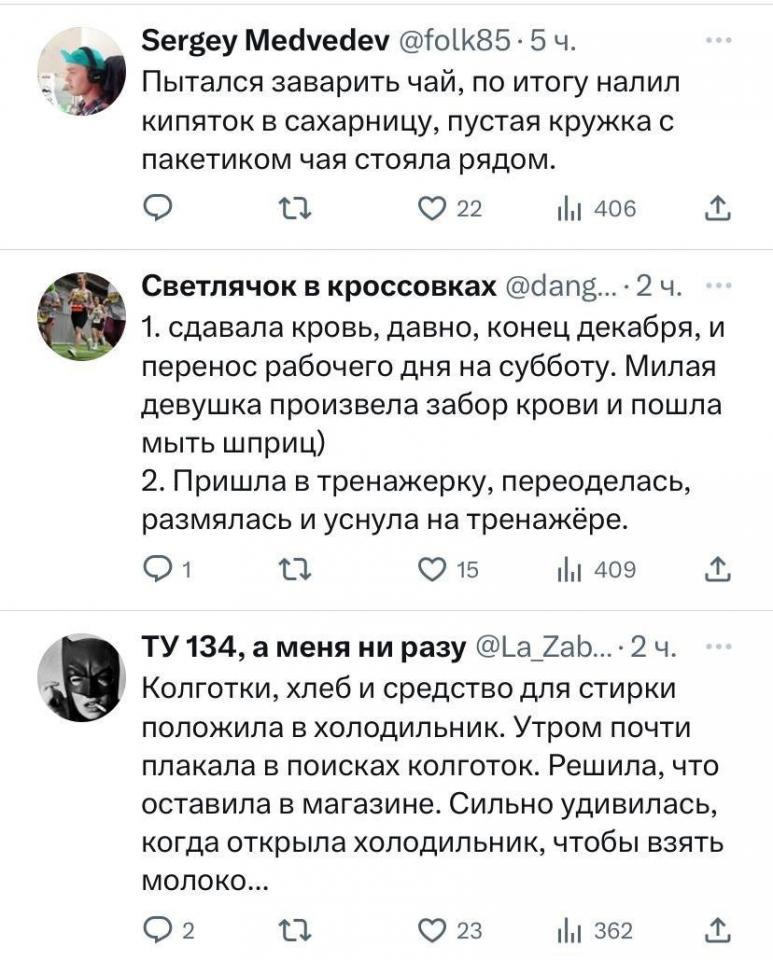Share the ТУ 134 tweet
773x960 pixels.
click(717, 931)
